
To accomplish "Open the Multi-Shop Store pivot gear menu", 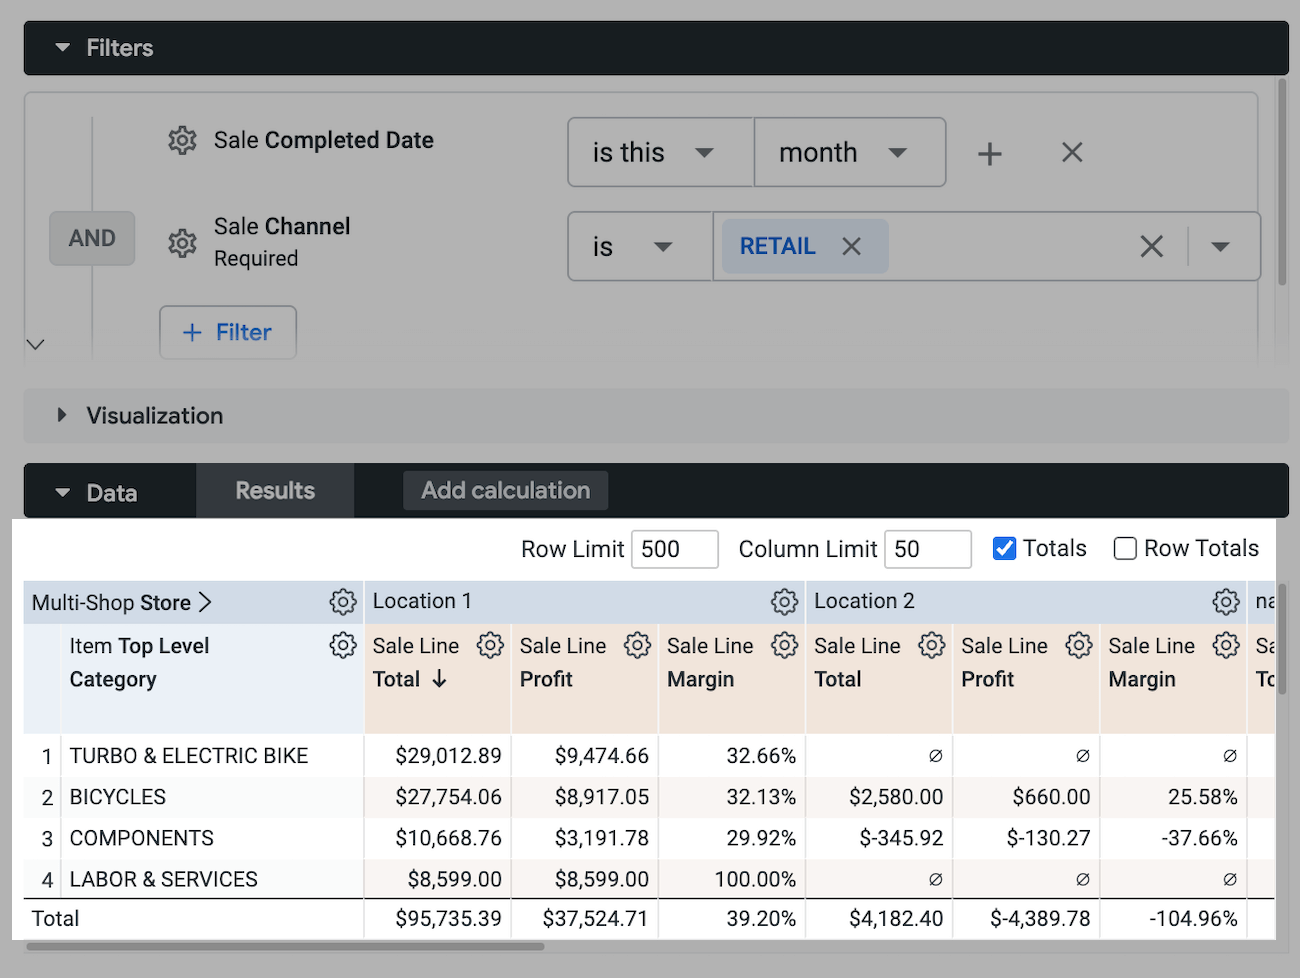I will point(343,602).
